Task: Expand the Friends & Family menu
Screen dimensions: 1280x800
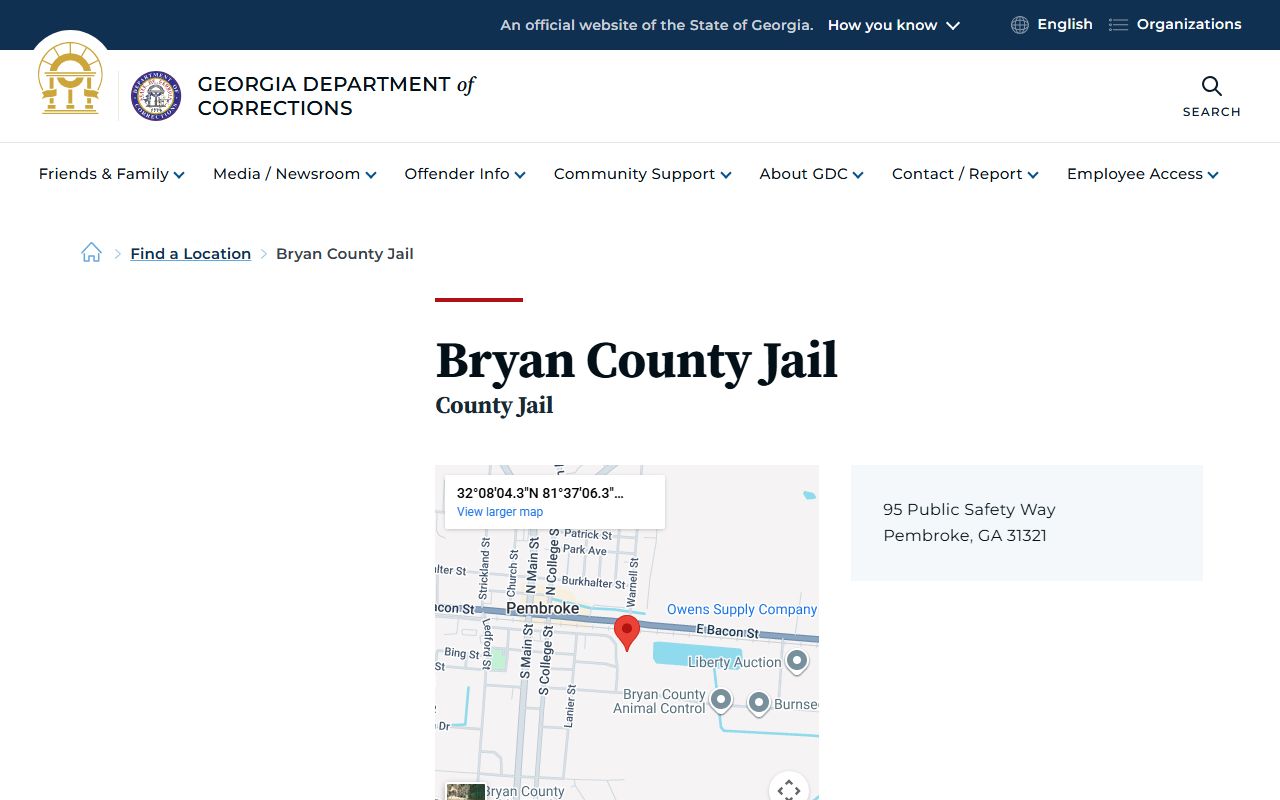Action: pos(112,174)
